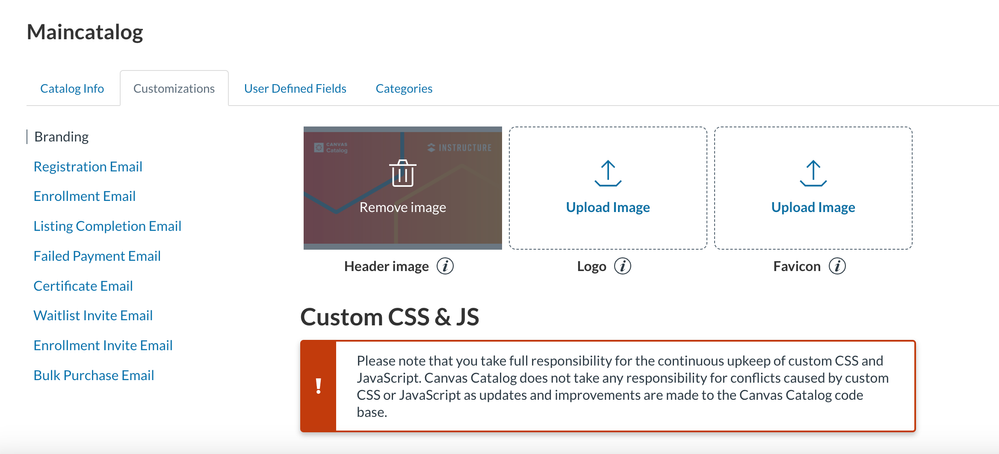This screenshot has width=999, height=454.
Task: Open Waitlist Invite Email settings
Action: click(93, 315)
